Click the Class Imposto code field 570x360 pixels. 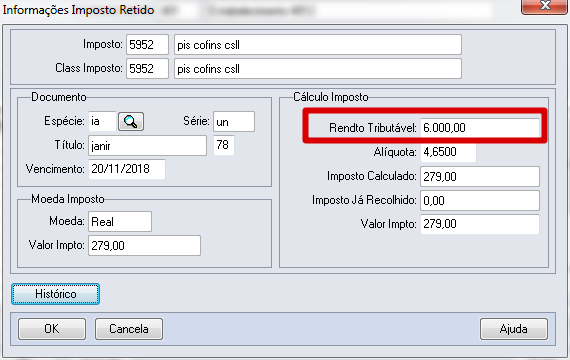click(147, 68)
